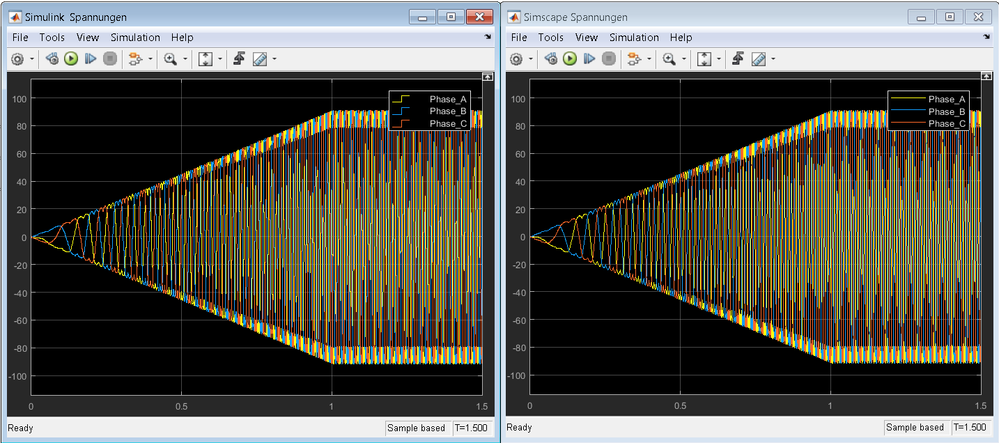Viewport: 999px width, 443px height.
Task: Open Triggers icon in Simscape Spannungen toolbar
Action: tap(739, 59)
